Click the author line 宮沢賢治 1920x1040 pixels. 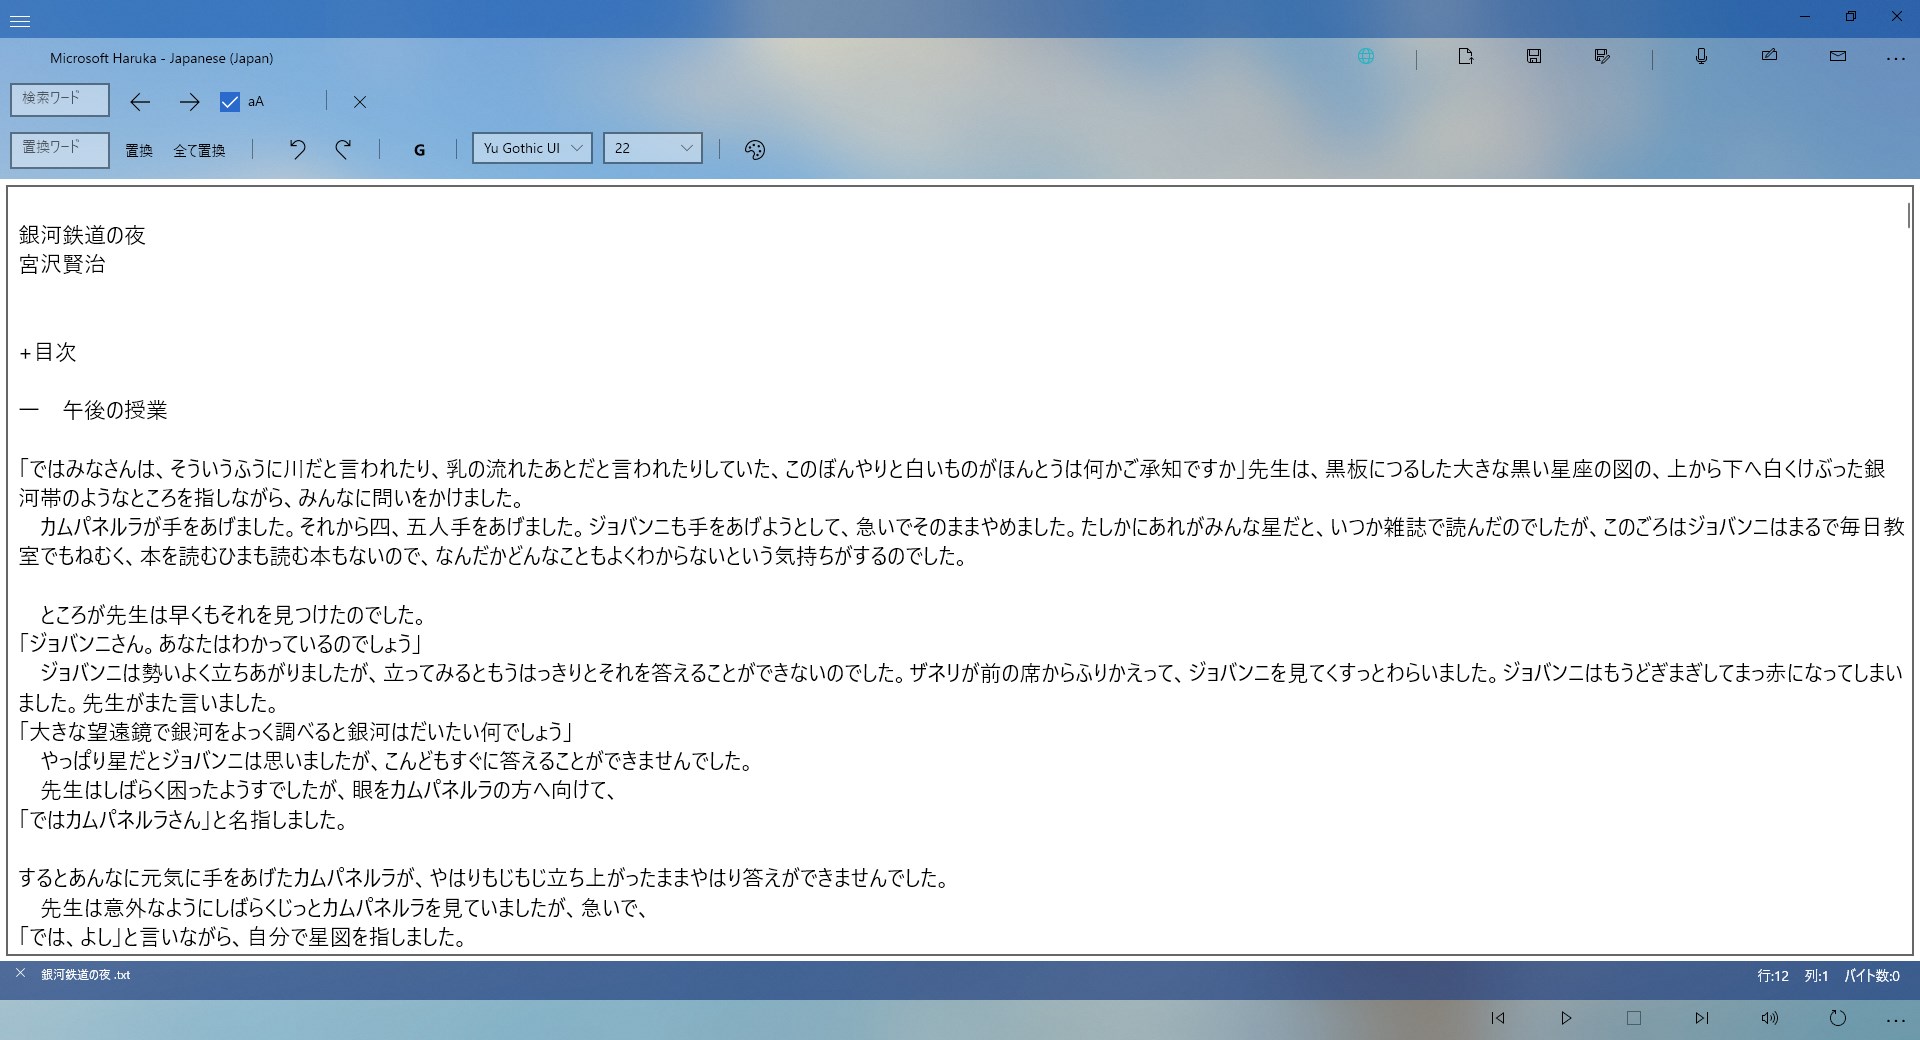62,264
